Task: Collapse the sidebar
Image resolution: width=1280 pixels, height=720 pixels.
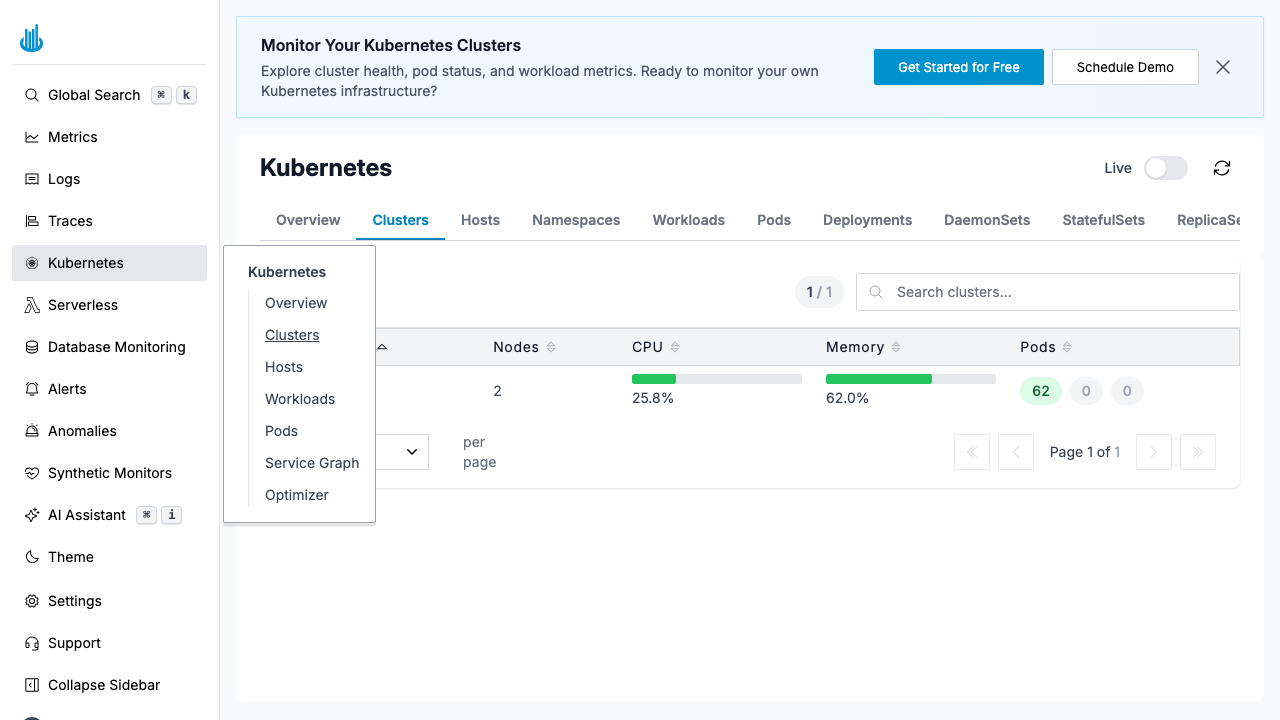Action: tap(104, 685)
